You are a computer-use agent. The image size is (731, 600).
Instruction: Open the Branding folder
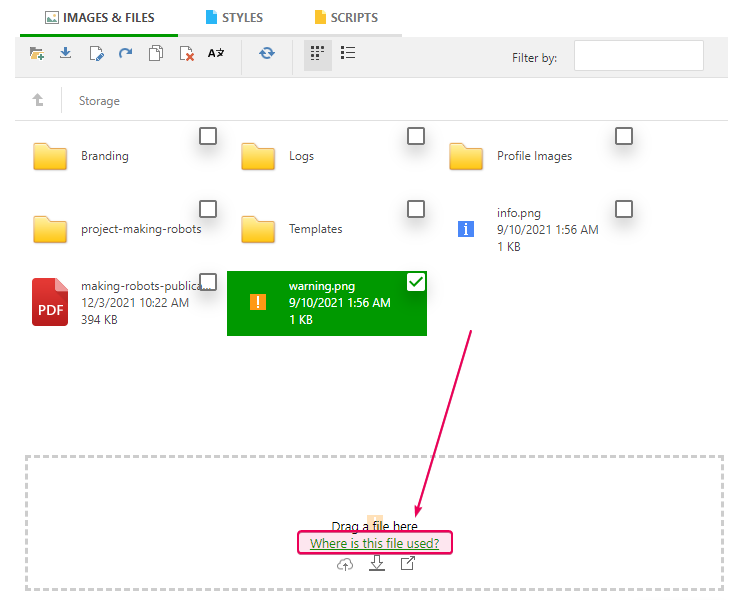(50, 156)
